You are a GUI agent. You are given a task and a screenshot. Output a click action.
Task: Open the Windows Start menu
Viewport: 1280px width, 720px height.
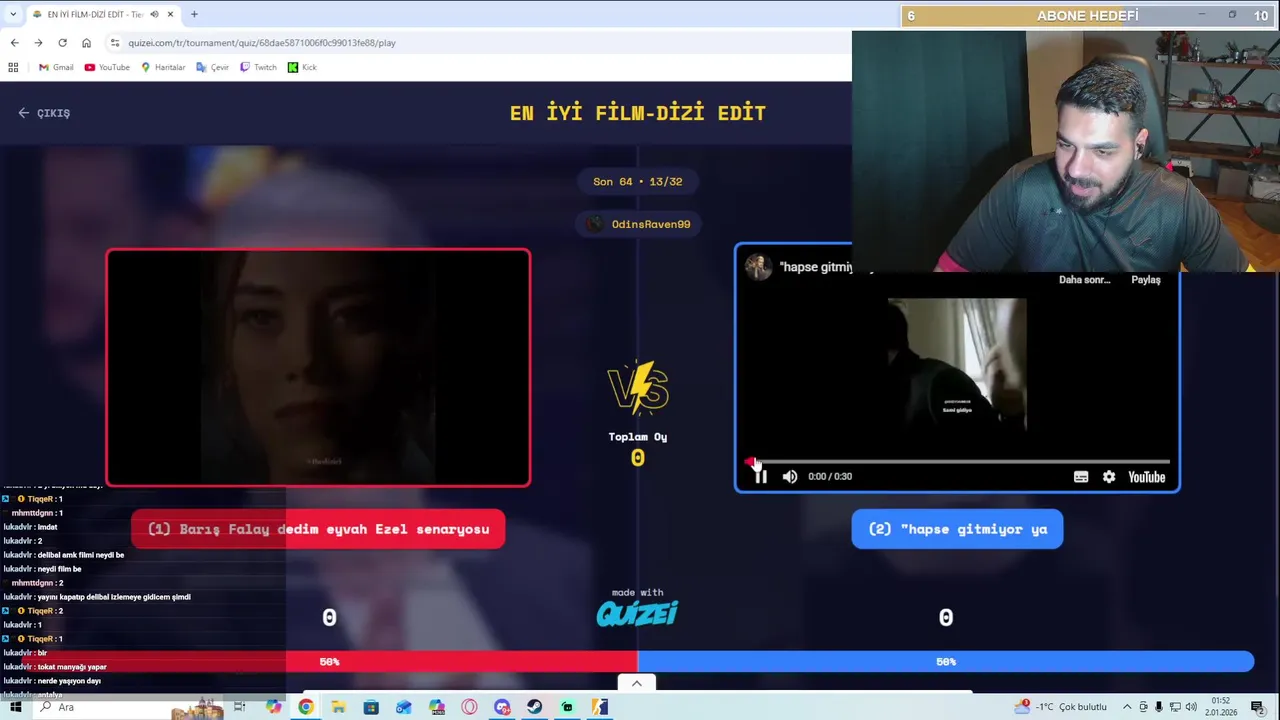point(15,707)
